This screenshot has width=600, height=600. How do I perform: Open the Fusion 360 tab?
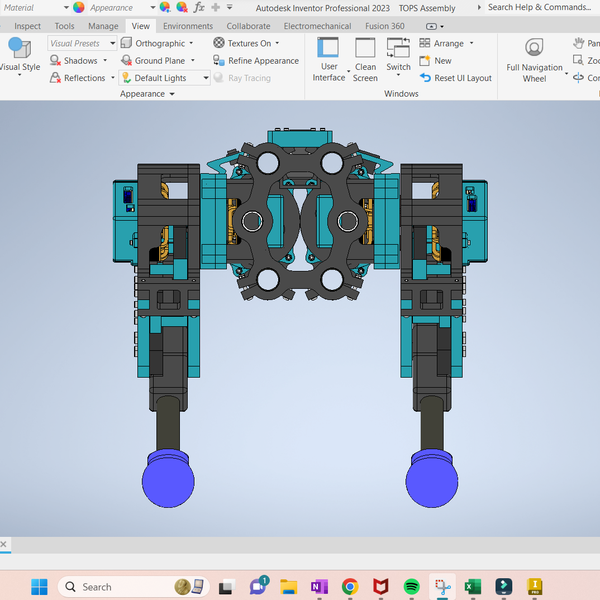tap(385, 26)
